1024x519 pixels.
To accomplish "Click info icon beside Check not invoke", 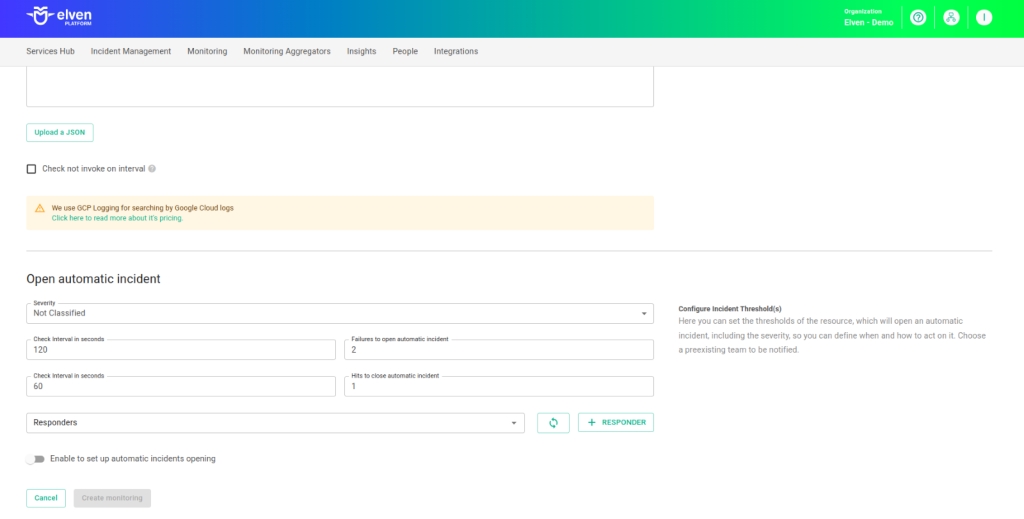I will click(152, 169).
